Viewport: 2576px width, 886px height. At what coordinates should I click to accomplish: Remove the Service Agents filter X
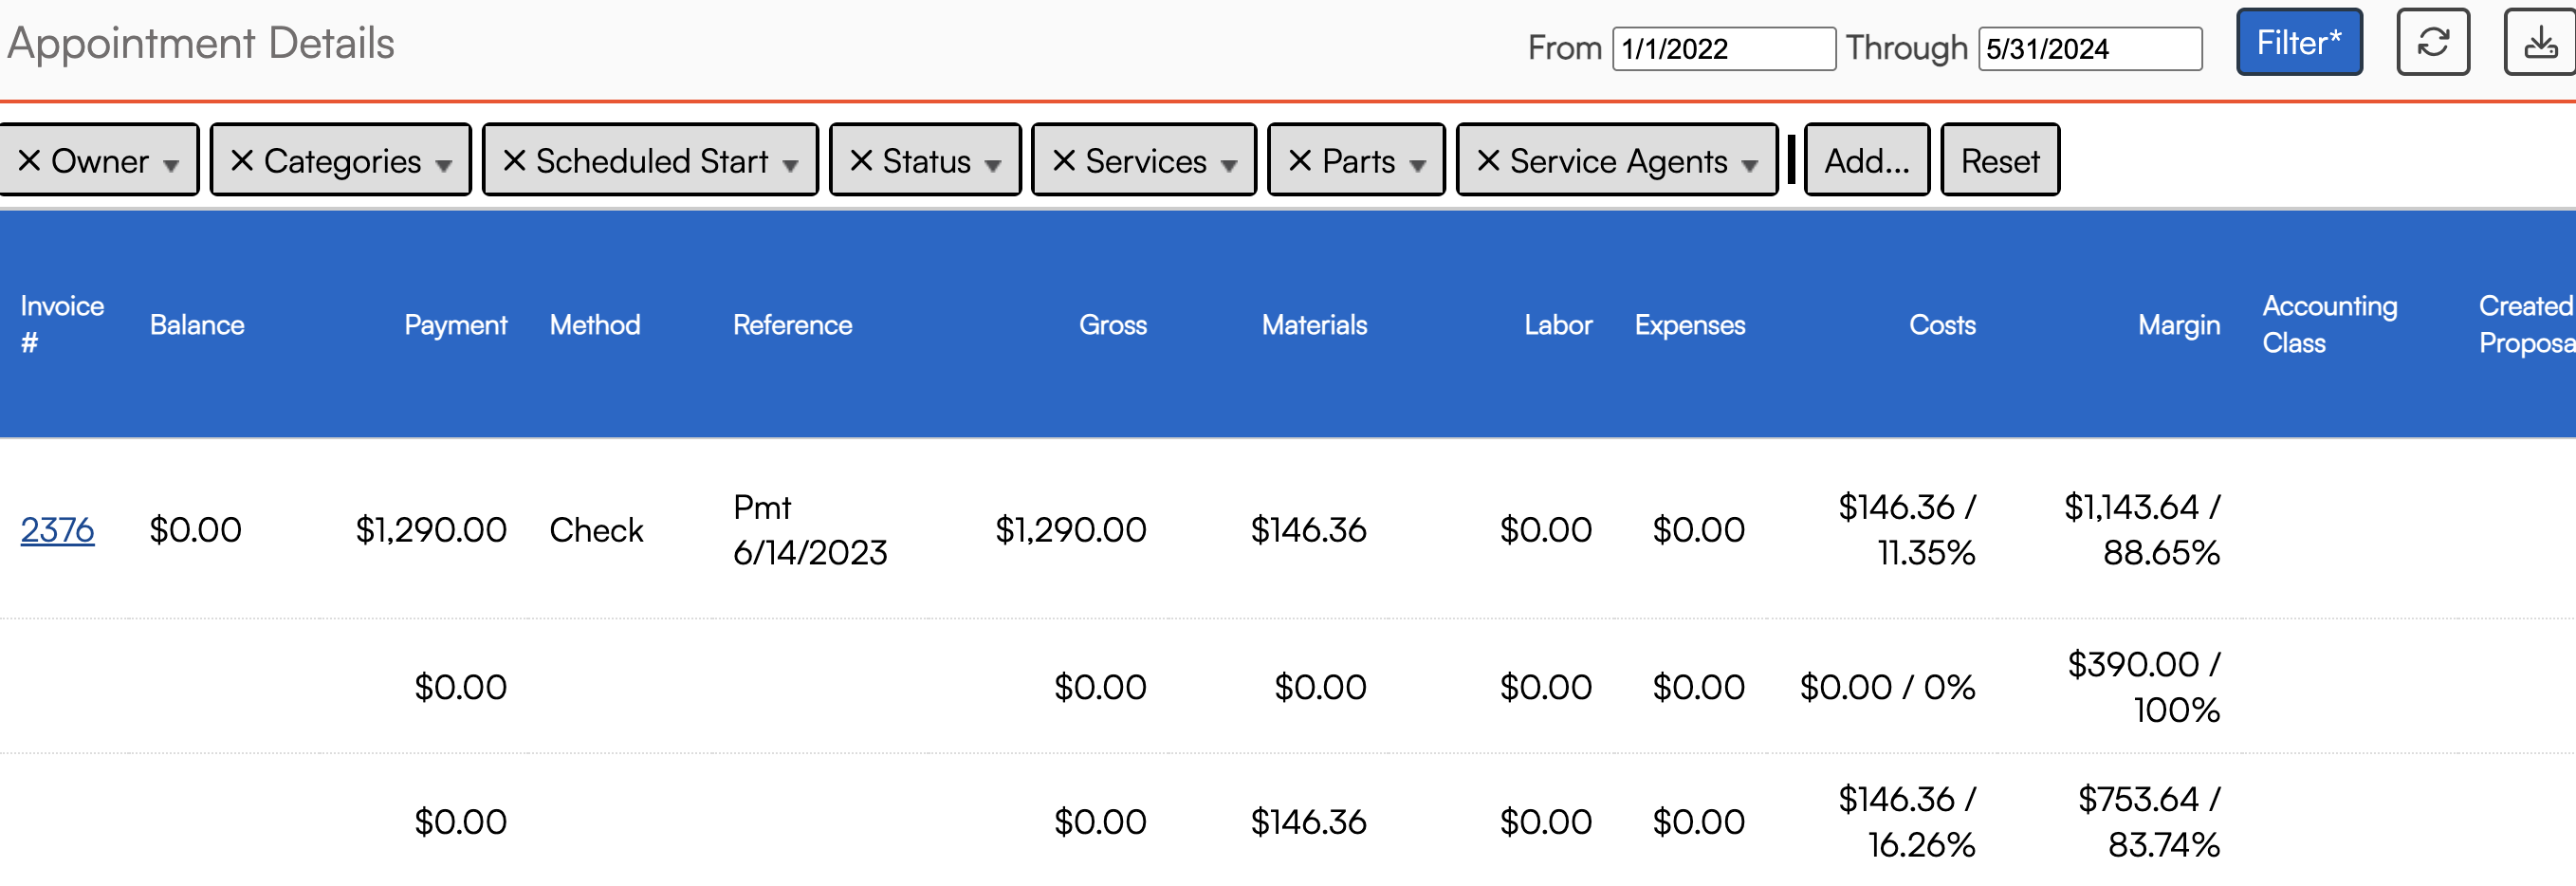[1488, 160]
